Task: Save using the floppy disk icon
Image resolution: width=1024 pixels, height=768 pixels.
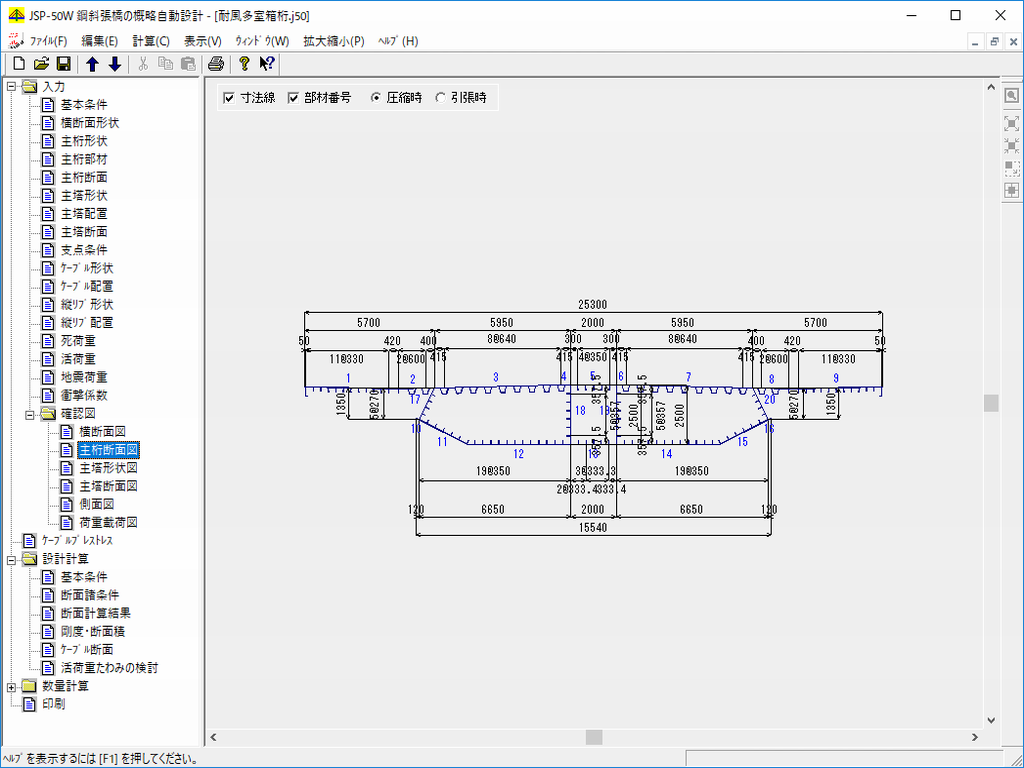Action: pyautogui.click(x=63, y=64)
